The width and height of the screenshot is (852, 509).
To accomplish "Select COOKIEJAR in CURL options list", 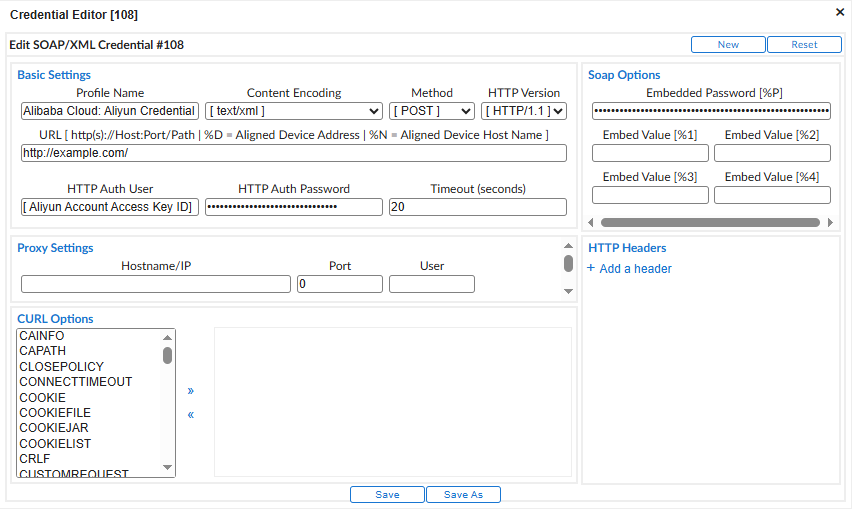I will (54, 428).
